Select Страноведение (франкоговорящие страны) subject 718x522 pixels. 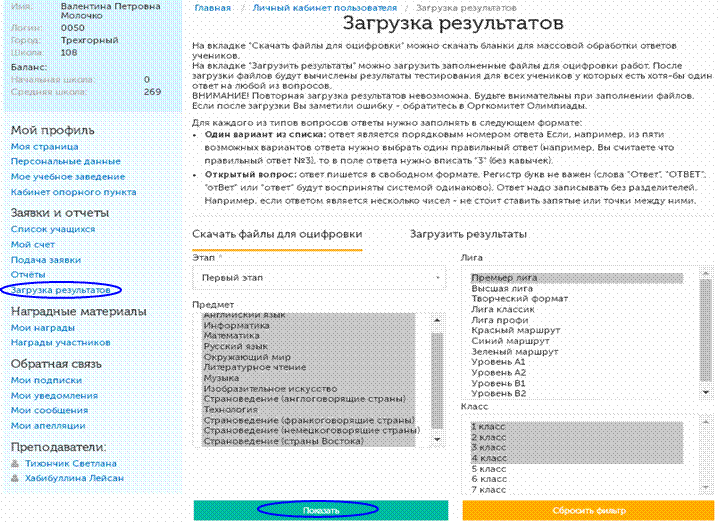tap(309, 420)
